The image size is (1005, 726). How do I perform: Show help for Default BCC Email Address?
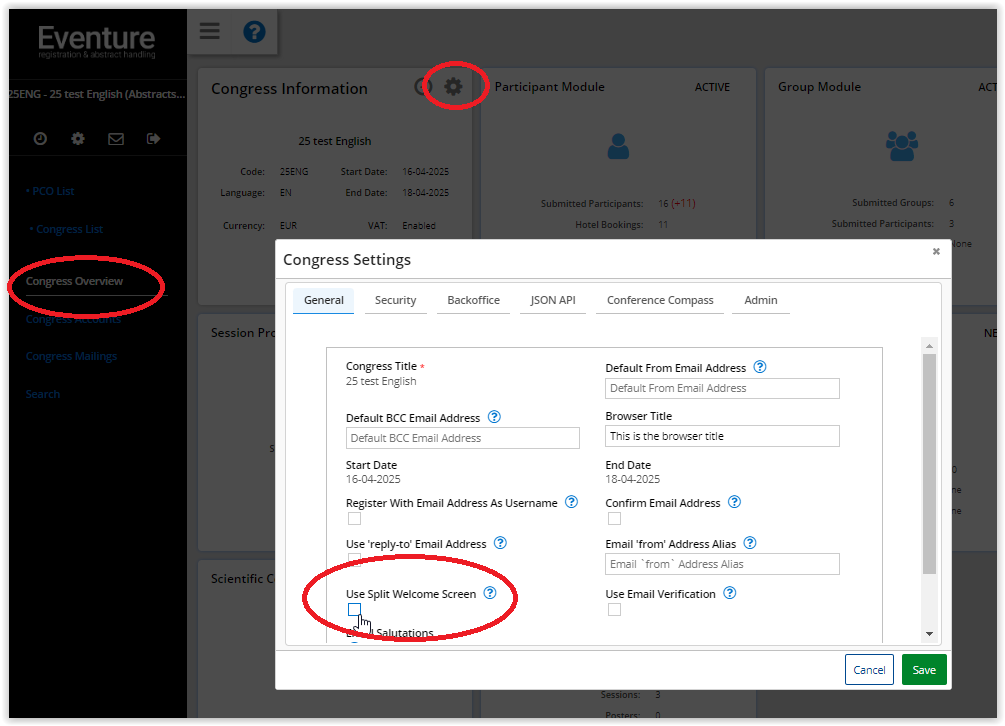click(x=494, y=417)
